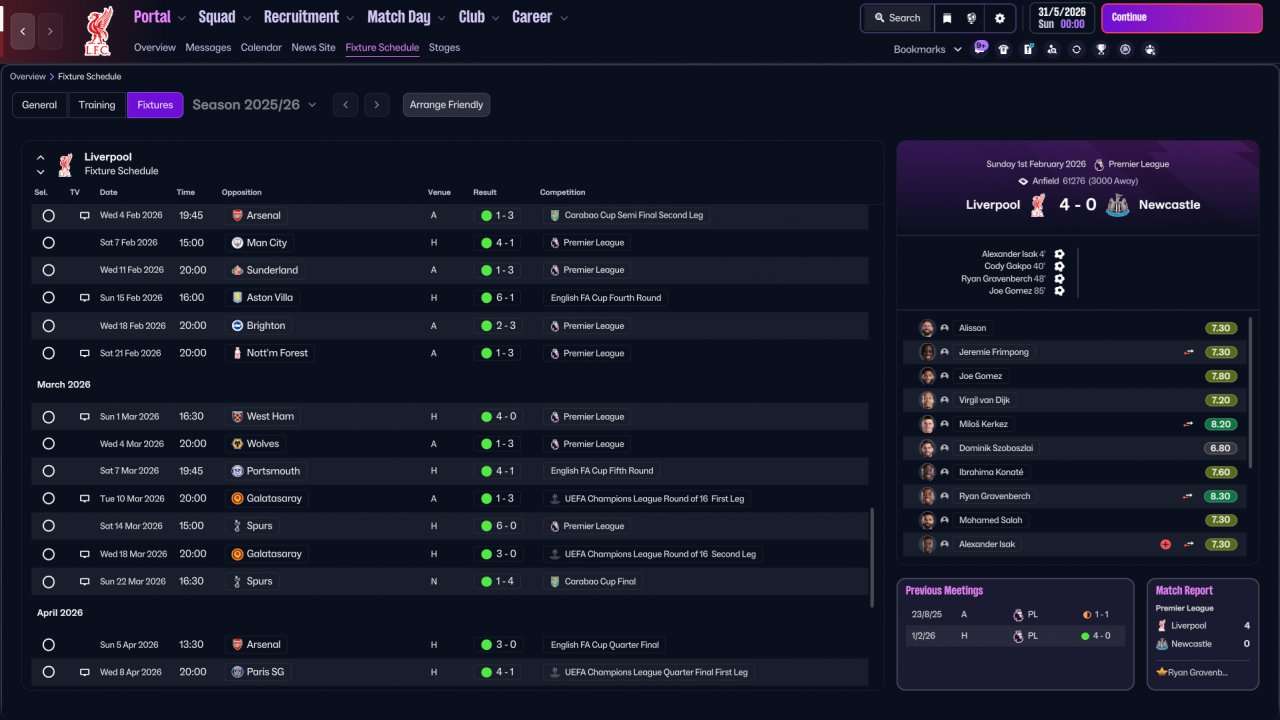Click the Paris SG club badge
This screenshot has width=1280, height=720.
tap(237, 672)
